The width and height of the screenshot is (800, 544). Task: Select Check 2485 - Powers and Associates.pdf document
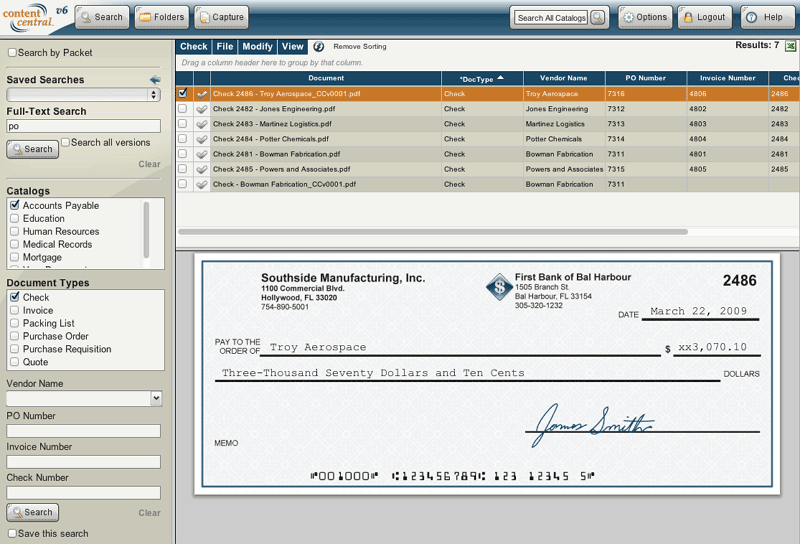tap(282, 169)
